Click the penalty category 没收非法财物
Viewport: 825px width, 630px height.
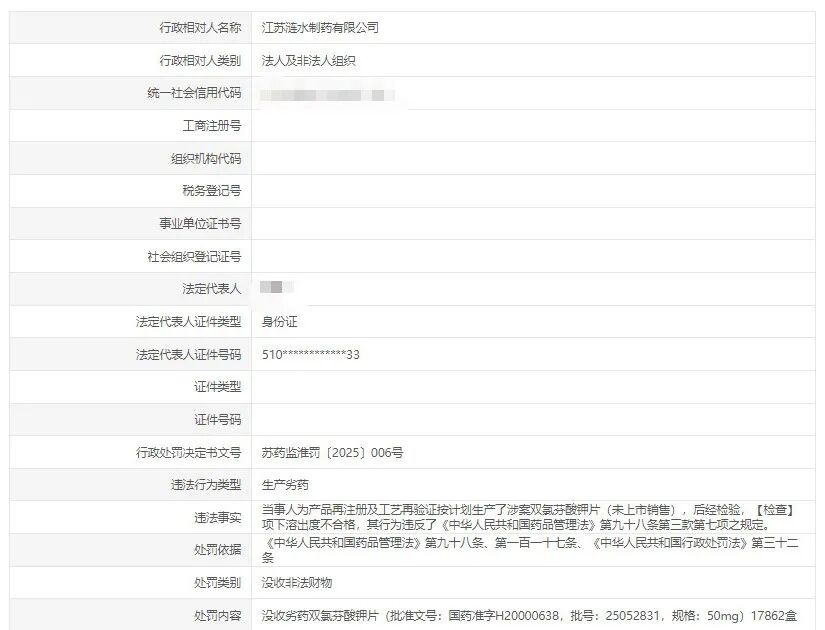pos(297,586)
